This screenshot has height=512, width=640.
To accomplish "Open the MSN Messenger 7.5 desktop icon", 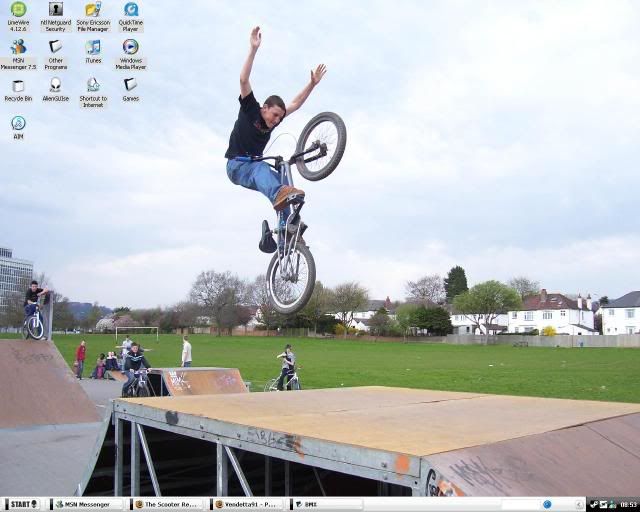I will [x=18, y=54].
